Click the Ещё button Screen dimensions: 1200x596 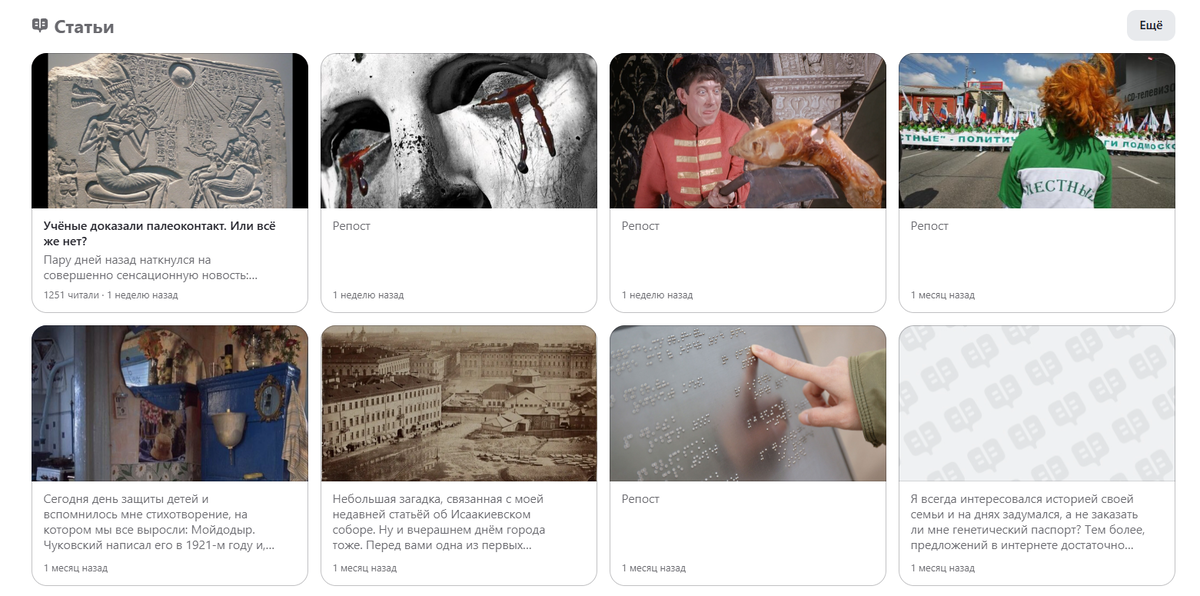coord(1151,25)
